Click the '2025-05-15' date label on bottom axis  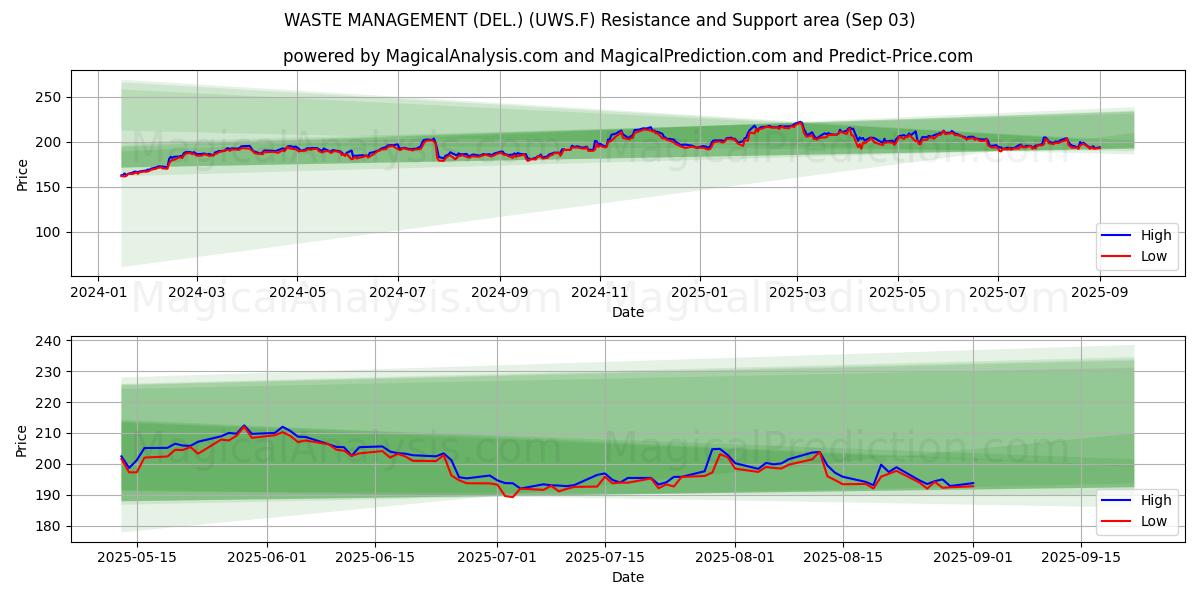[x=137, y=558]
